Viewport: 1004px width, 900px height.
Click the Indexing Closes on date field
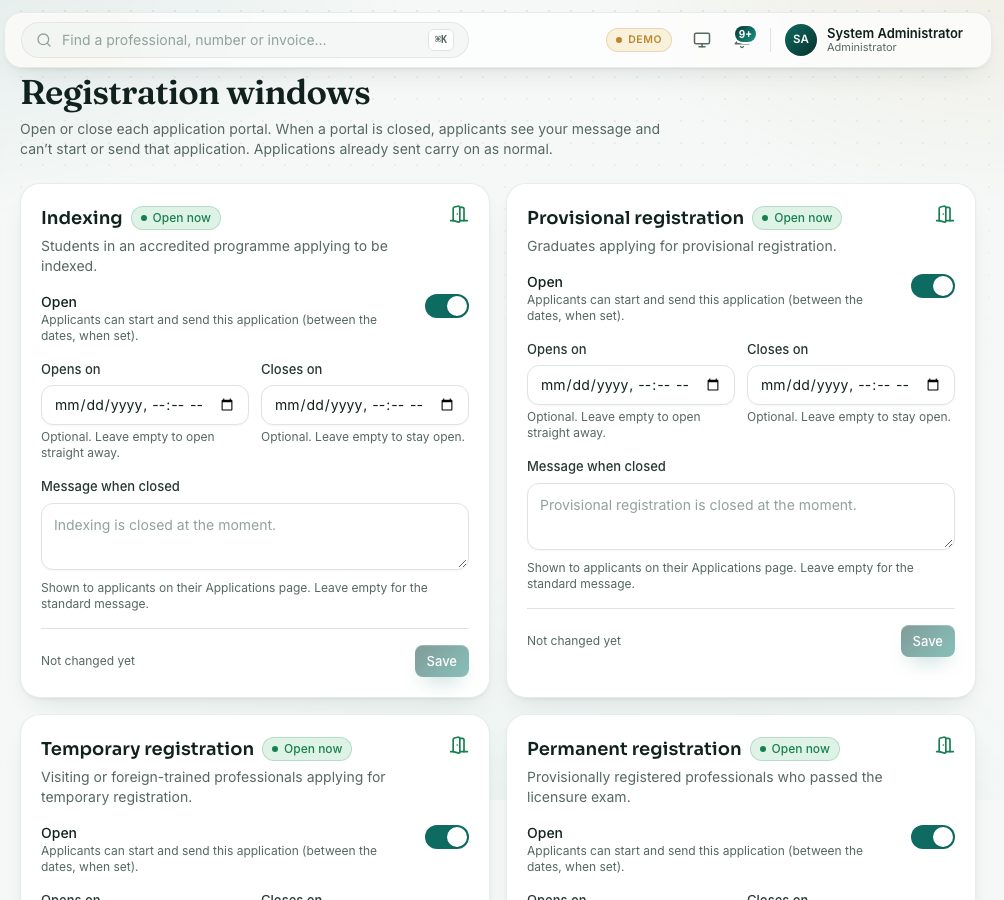click(x=365, y=405)
